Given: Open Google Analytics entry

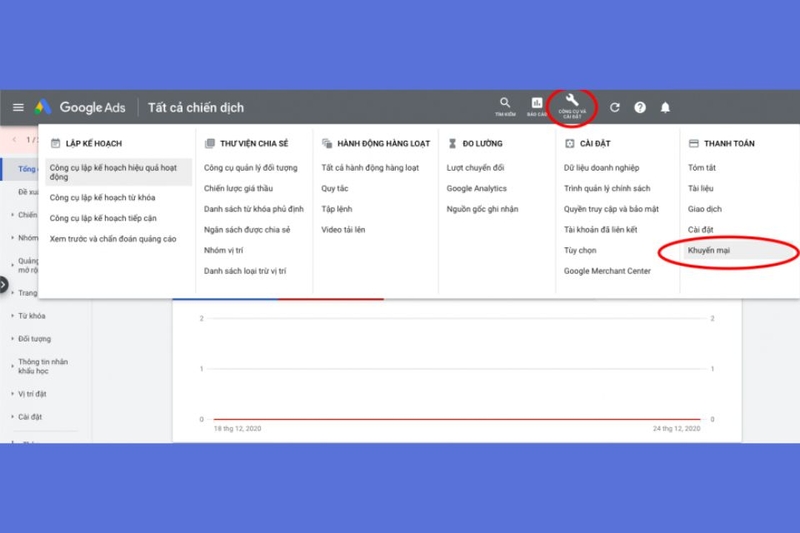Looking at the screenshot, I should click(477, 188).
